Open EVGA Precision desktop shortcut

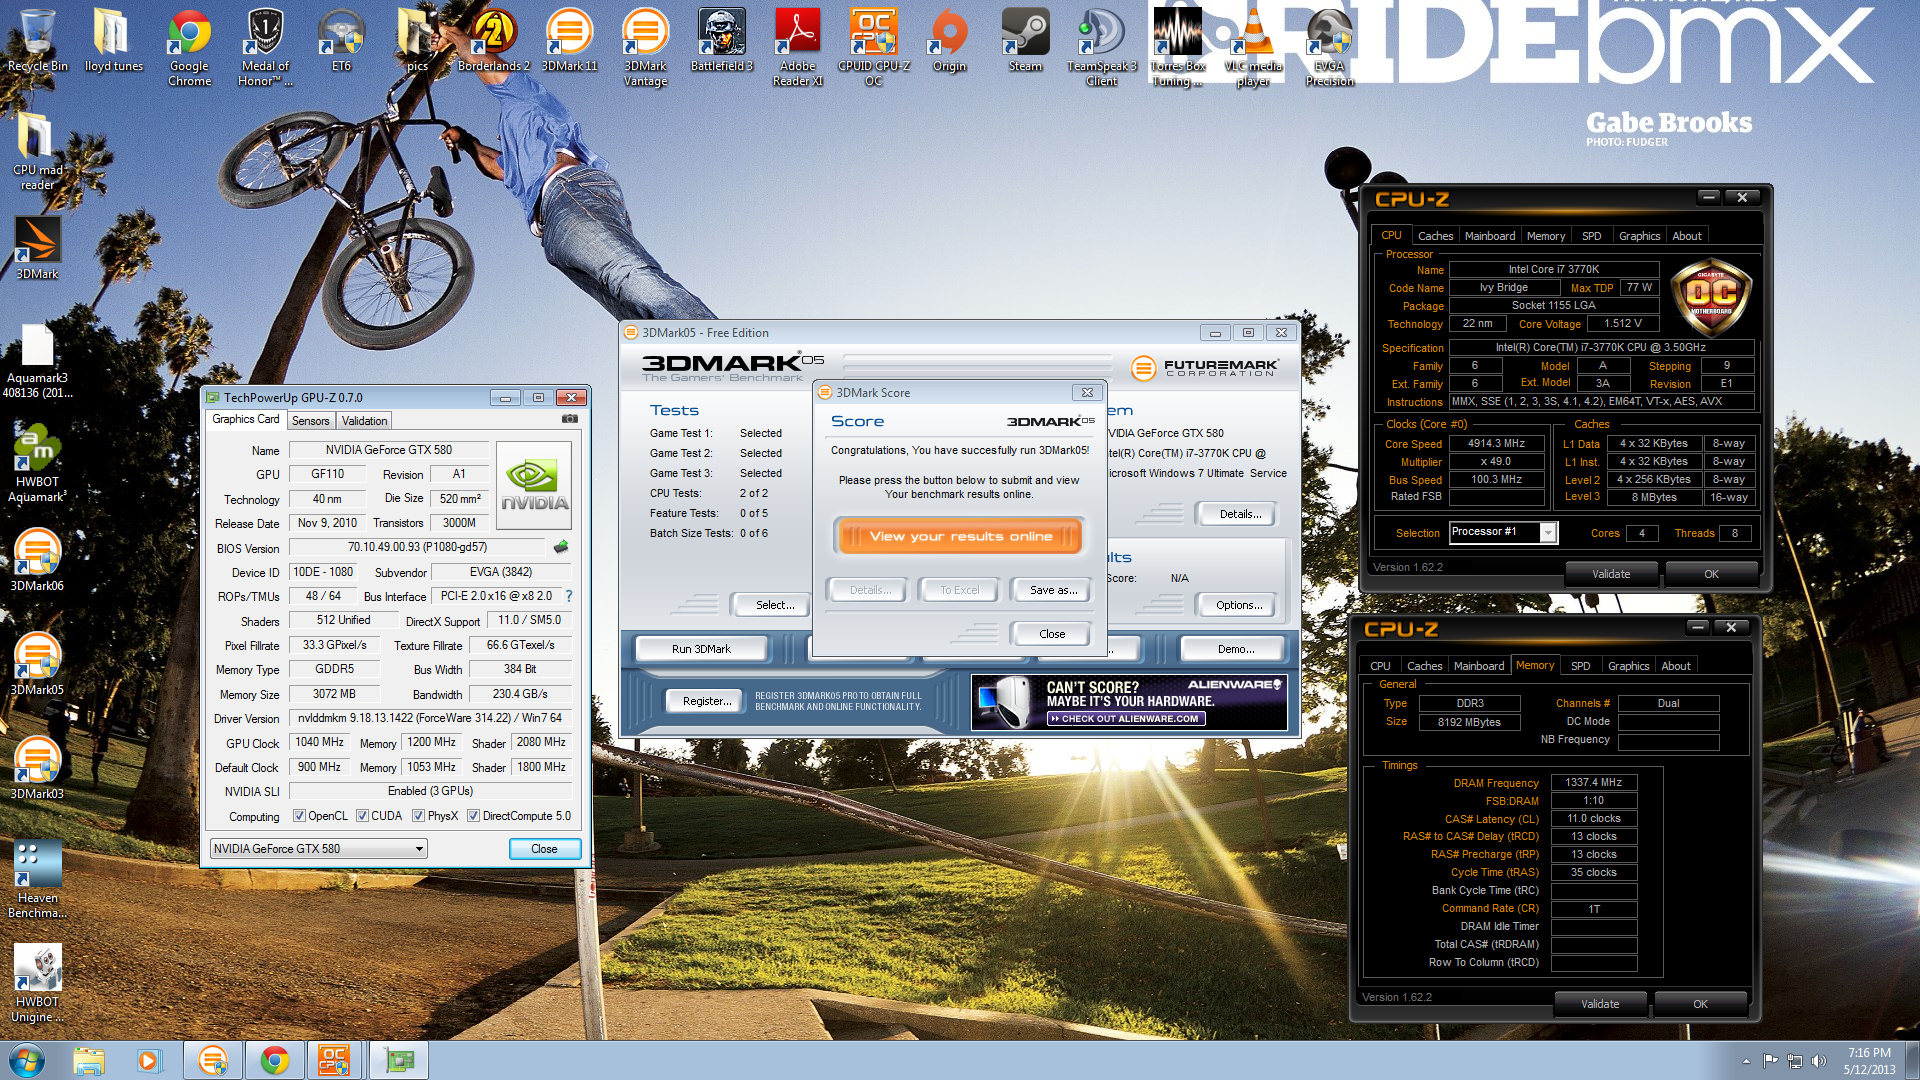pos(1329,47)
